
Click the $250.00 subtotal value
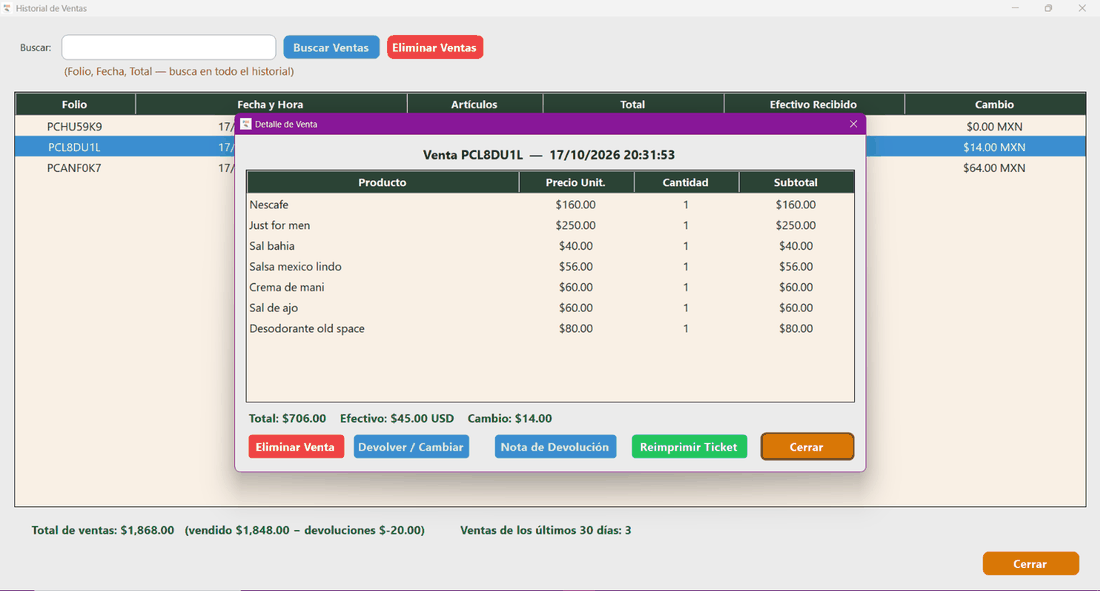tap(796, 225)
